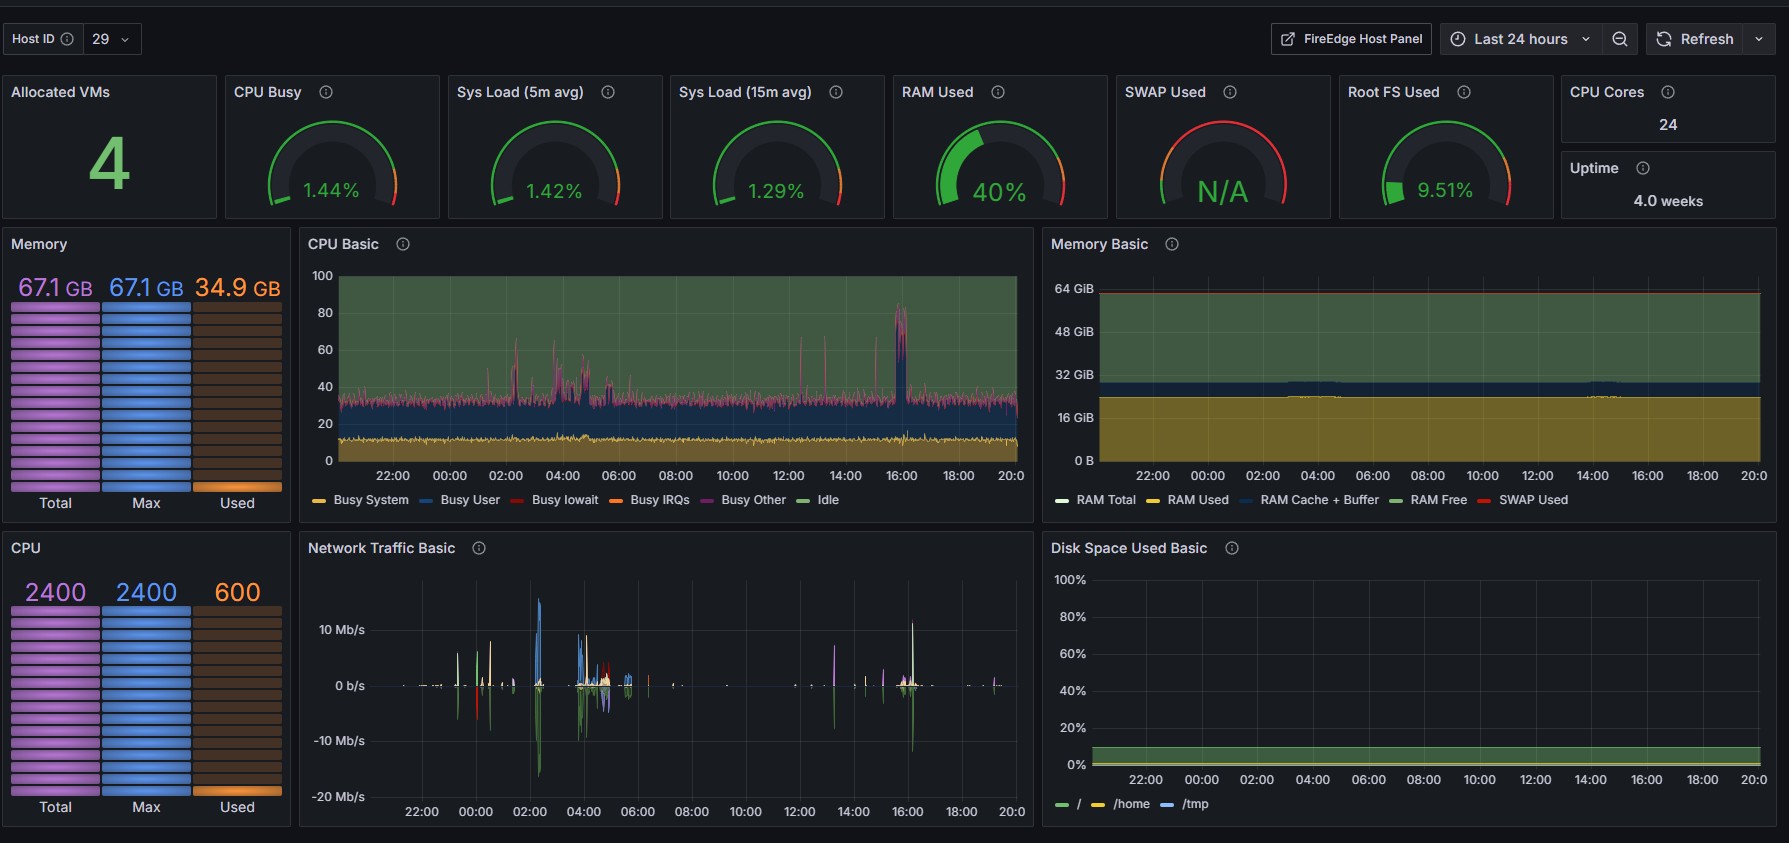
Task: Click the zoom out time range icon
Action: click(x=1620, y=39)
